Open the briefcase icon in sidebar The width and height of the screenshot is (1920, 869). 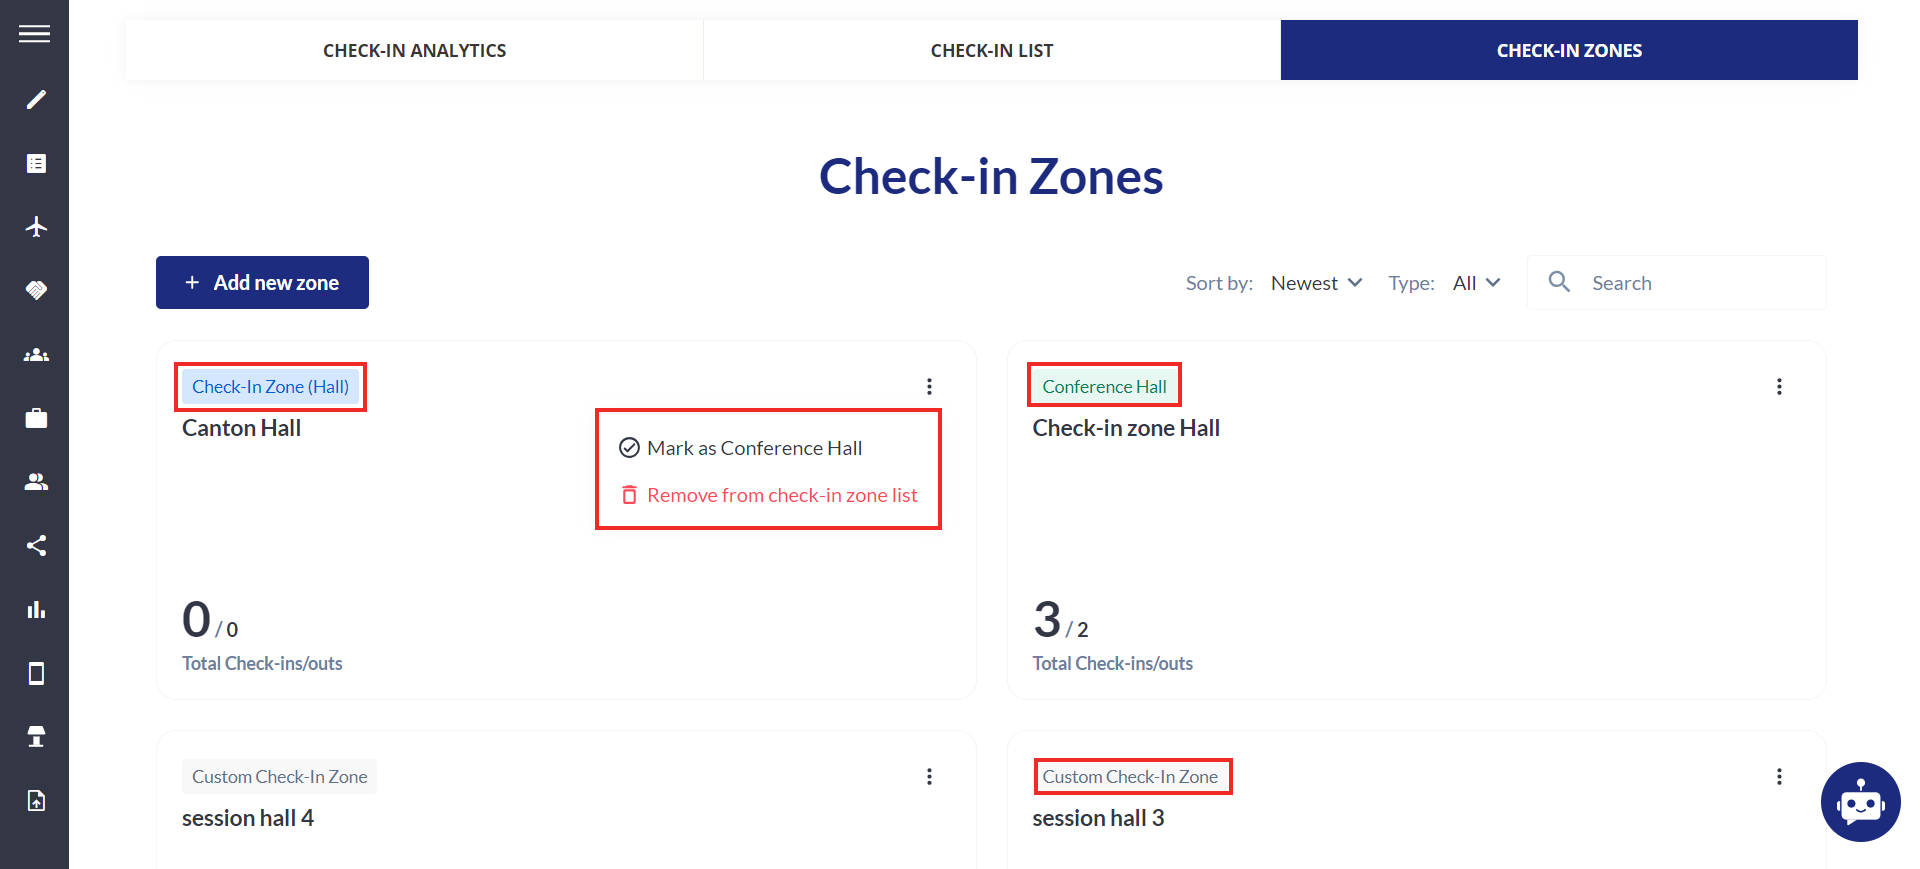[x=36, y=418]
